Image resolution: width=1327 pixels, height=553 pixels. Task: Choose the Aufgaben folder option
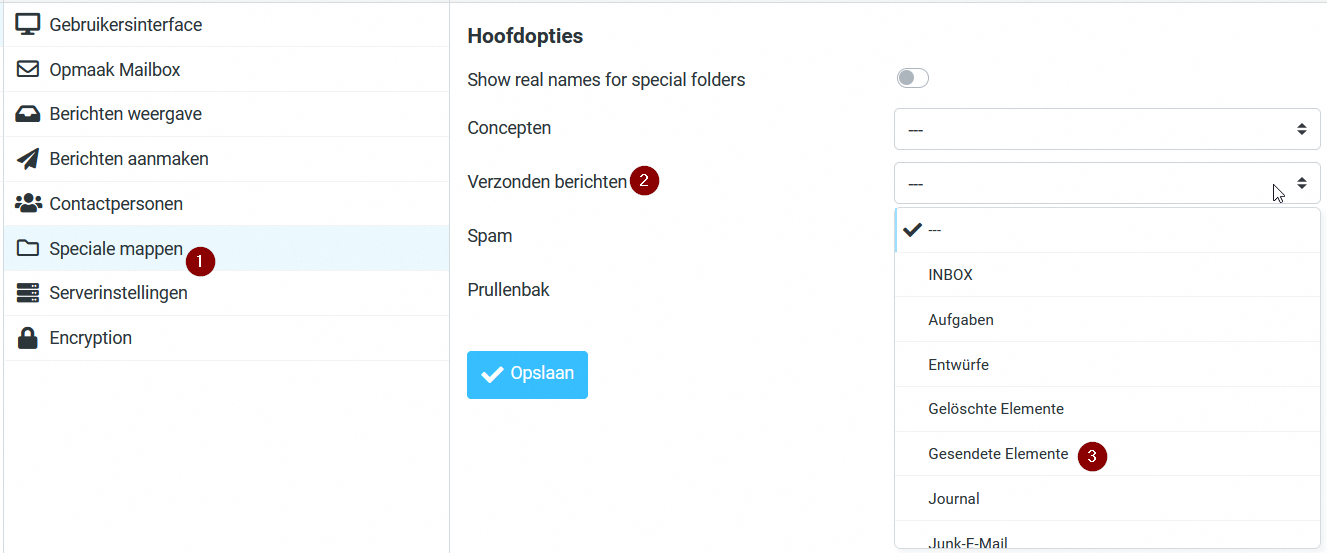pyautogui.click(x=960, y=320)
